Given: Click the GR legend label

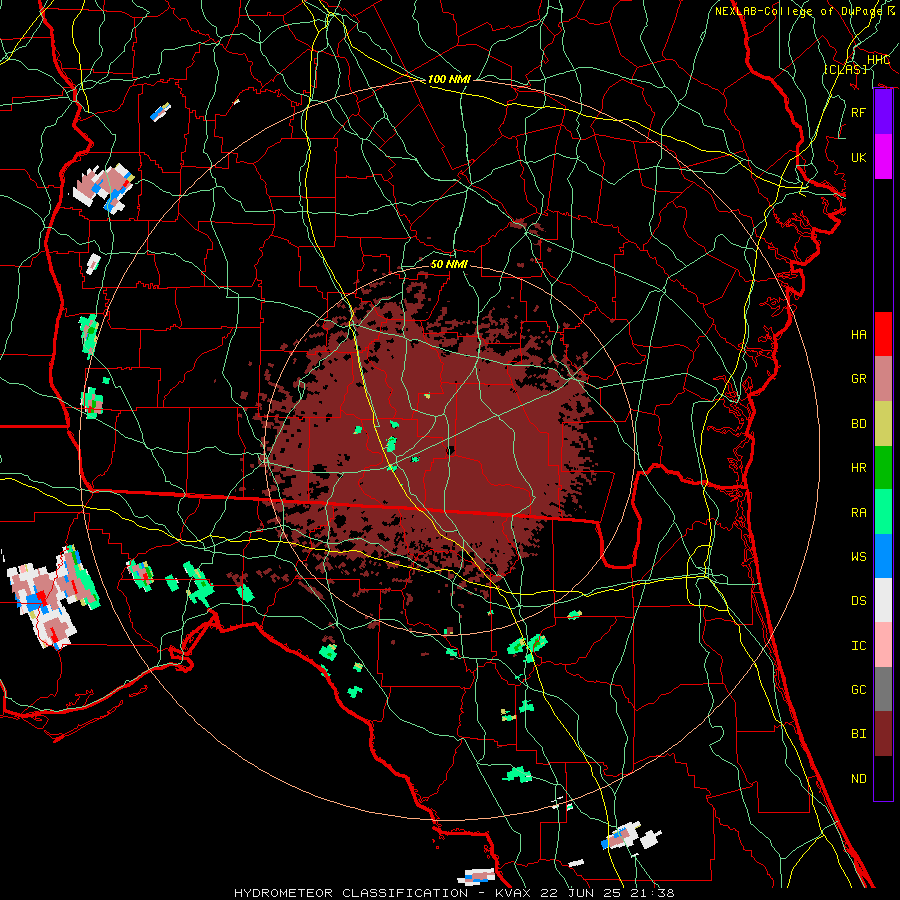Looking at the screenshot, I should click(859, 379).
